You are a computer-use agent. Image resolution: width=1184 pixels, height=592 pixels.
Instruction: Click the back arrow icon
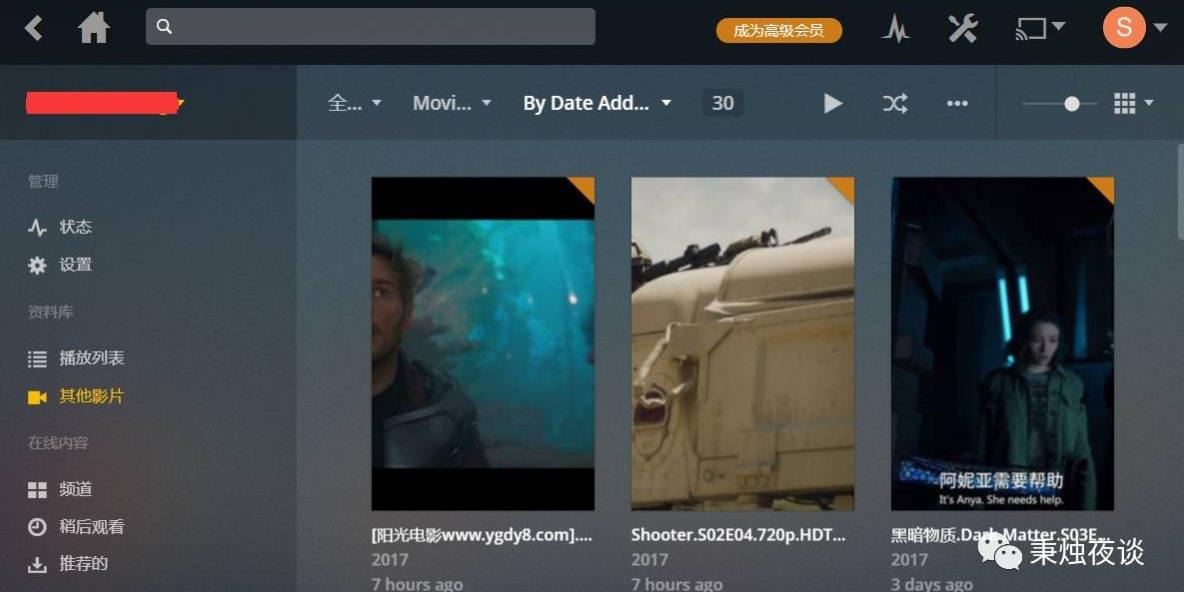point(34,28)
